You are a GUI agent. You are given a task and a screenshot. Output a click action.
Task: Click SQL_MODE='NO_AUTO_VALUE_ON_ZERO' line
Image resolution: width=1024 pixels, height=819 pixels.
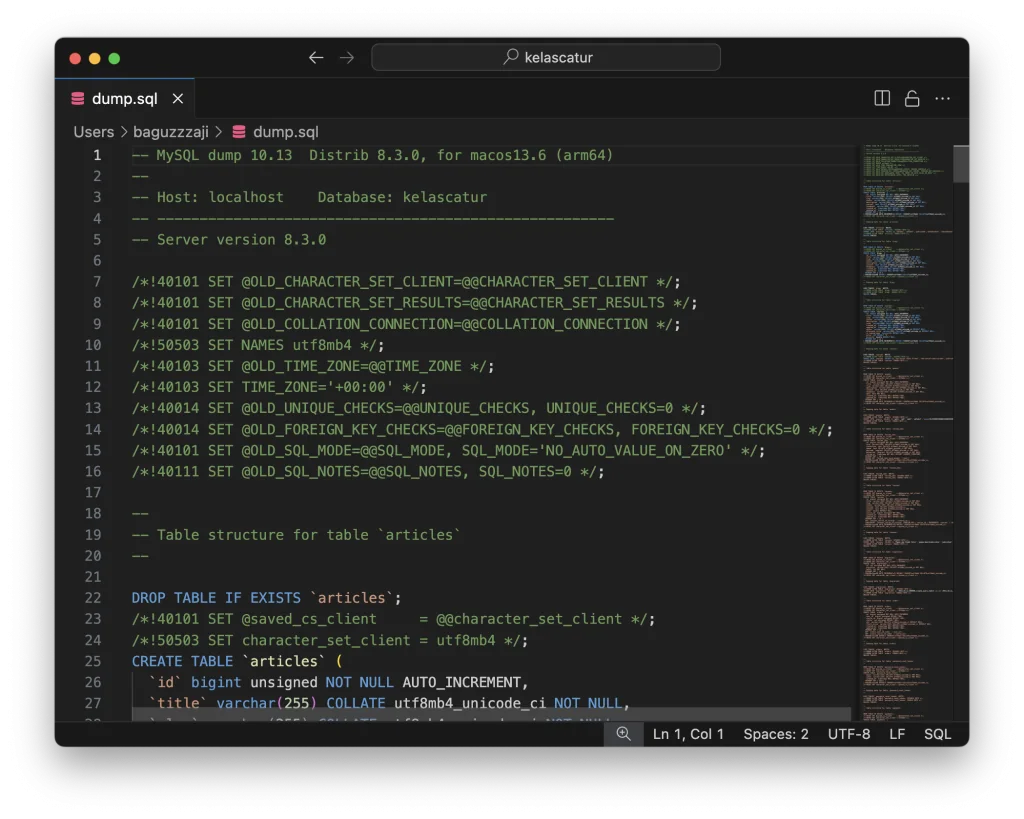coord(448,451)
